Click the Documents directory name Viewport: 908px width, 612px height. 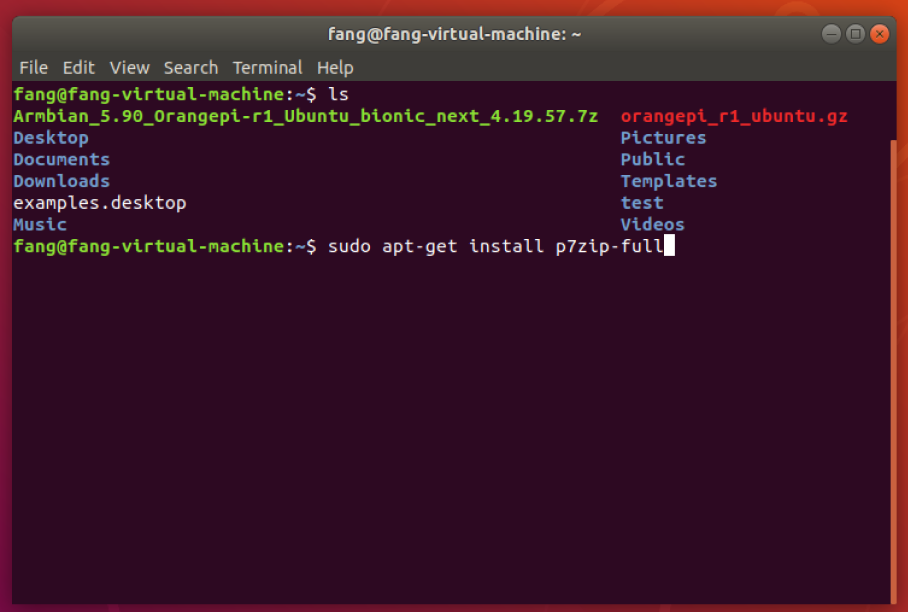[x=61, y=159]
